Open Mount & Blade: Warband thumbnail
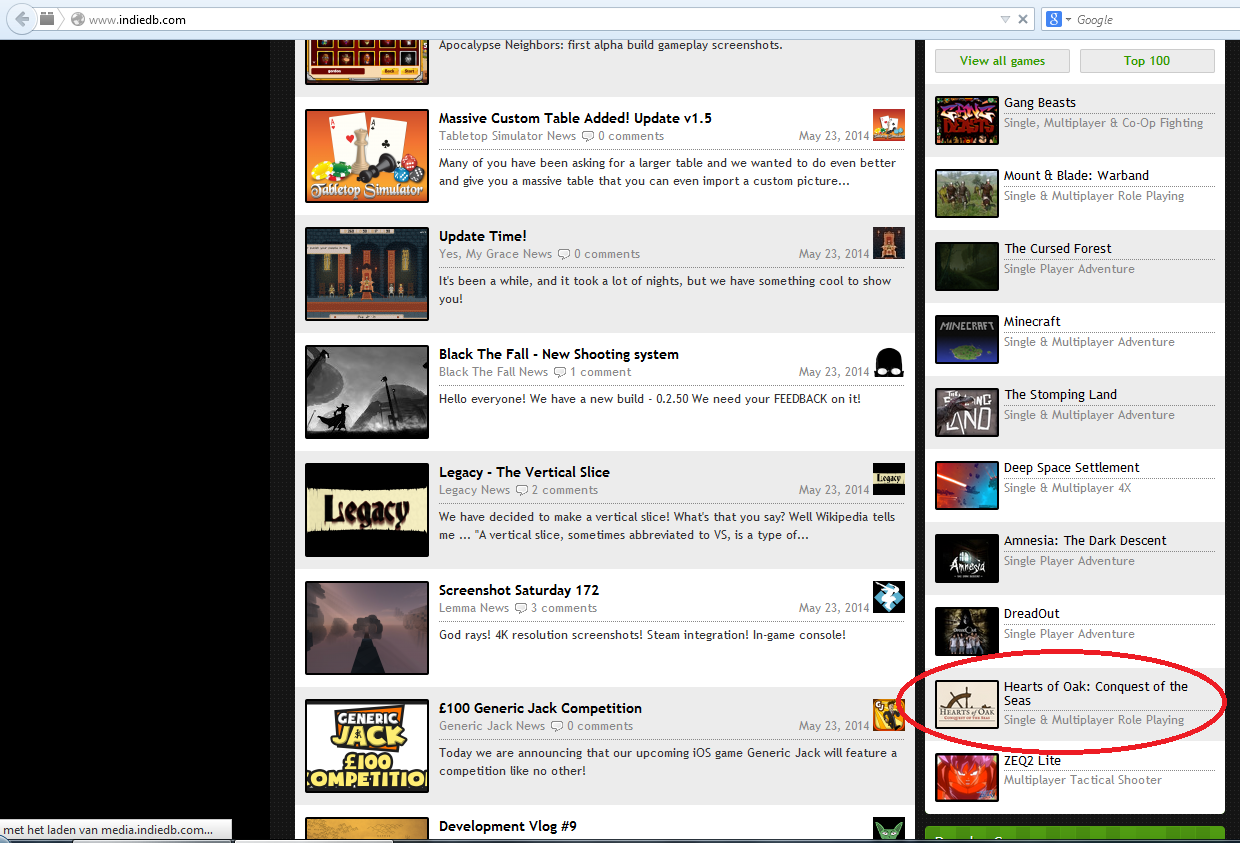Viewport: 1240px width, 843px height. (967, 194)
